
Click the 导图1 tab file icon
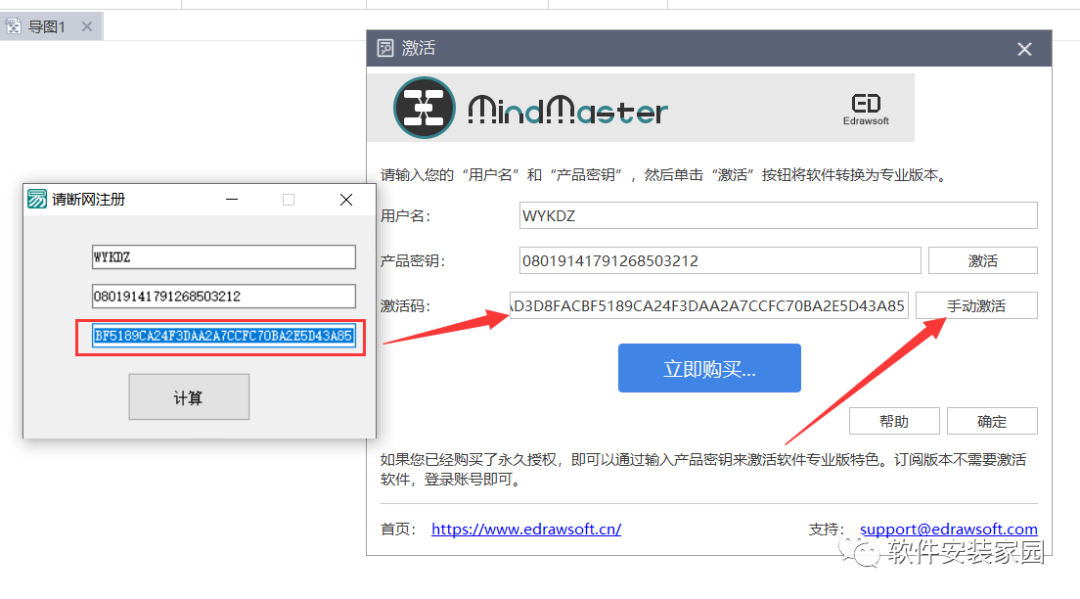coord(13,27)
